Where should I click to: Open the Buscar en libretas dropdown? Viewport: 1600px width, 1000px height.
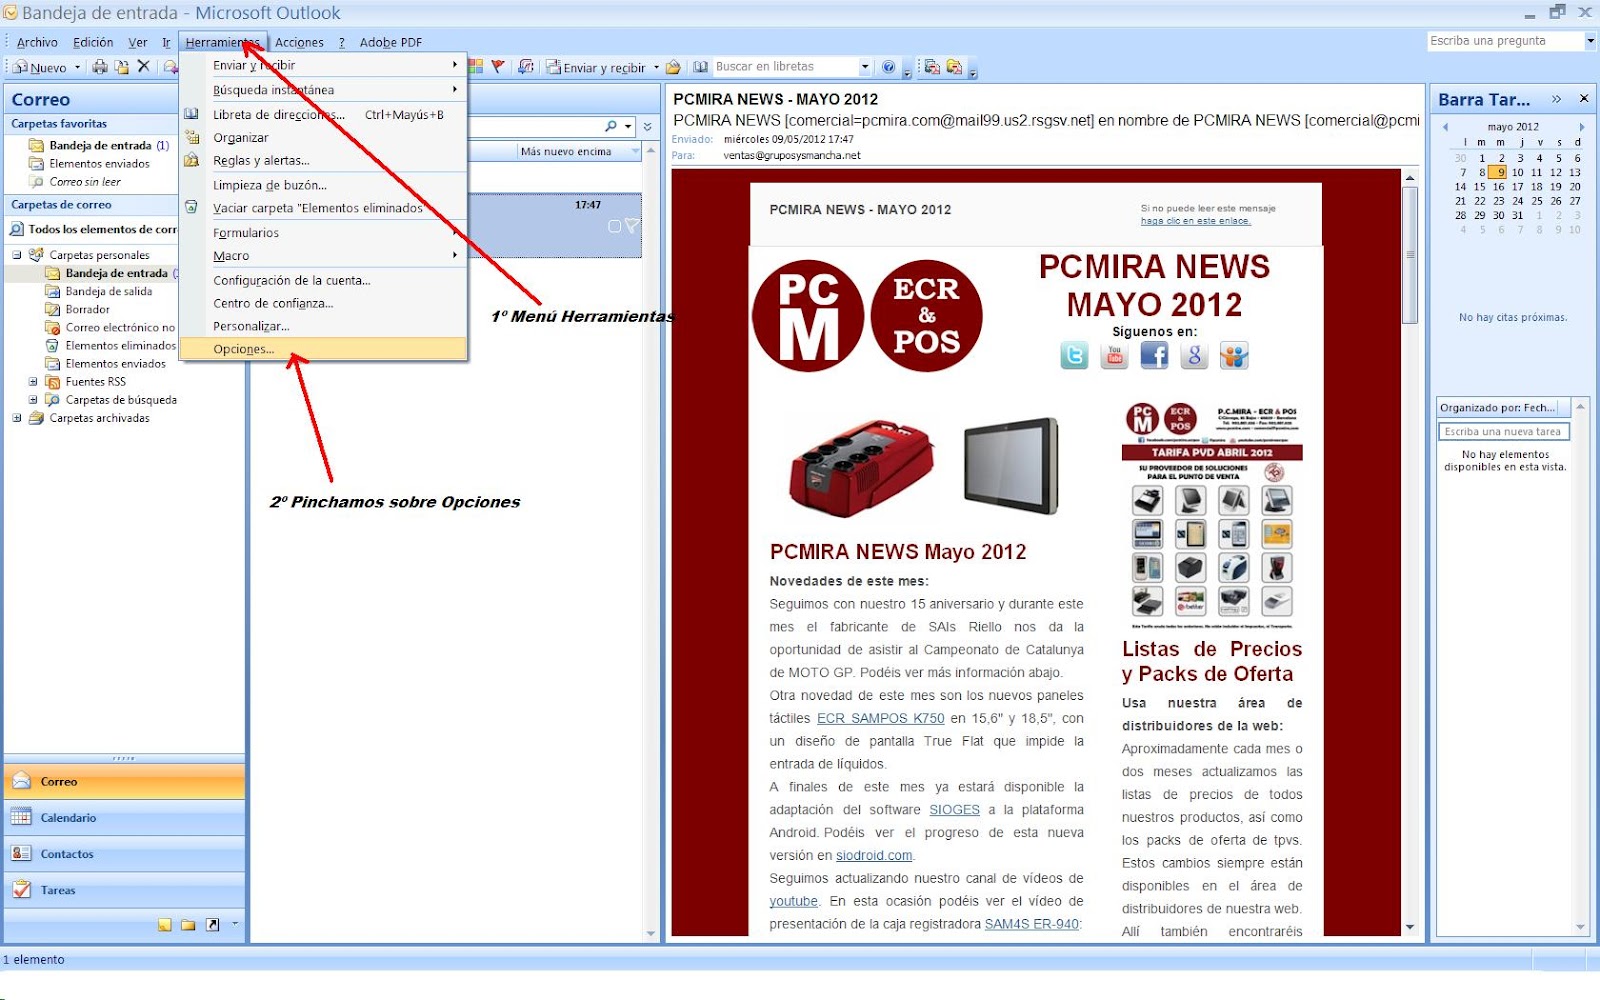click(865, 67)
